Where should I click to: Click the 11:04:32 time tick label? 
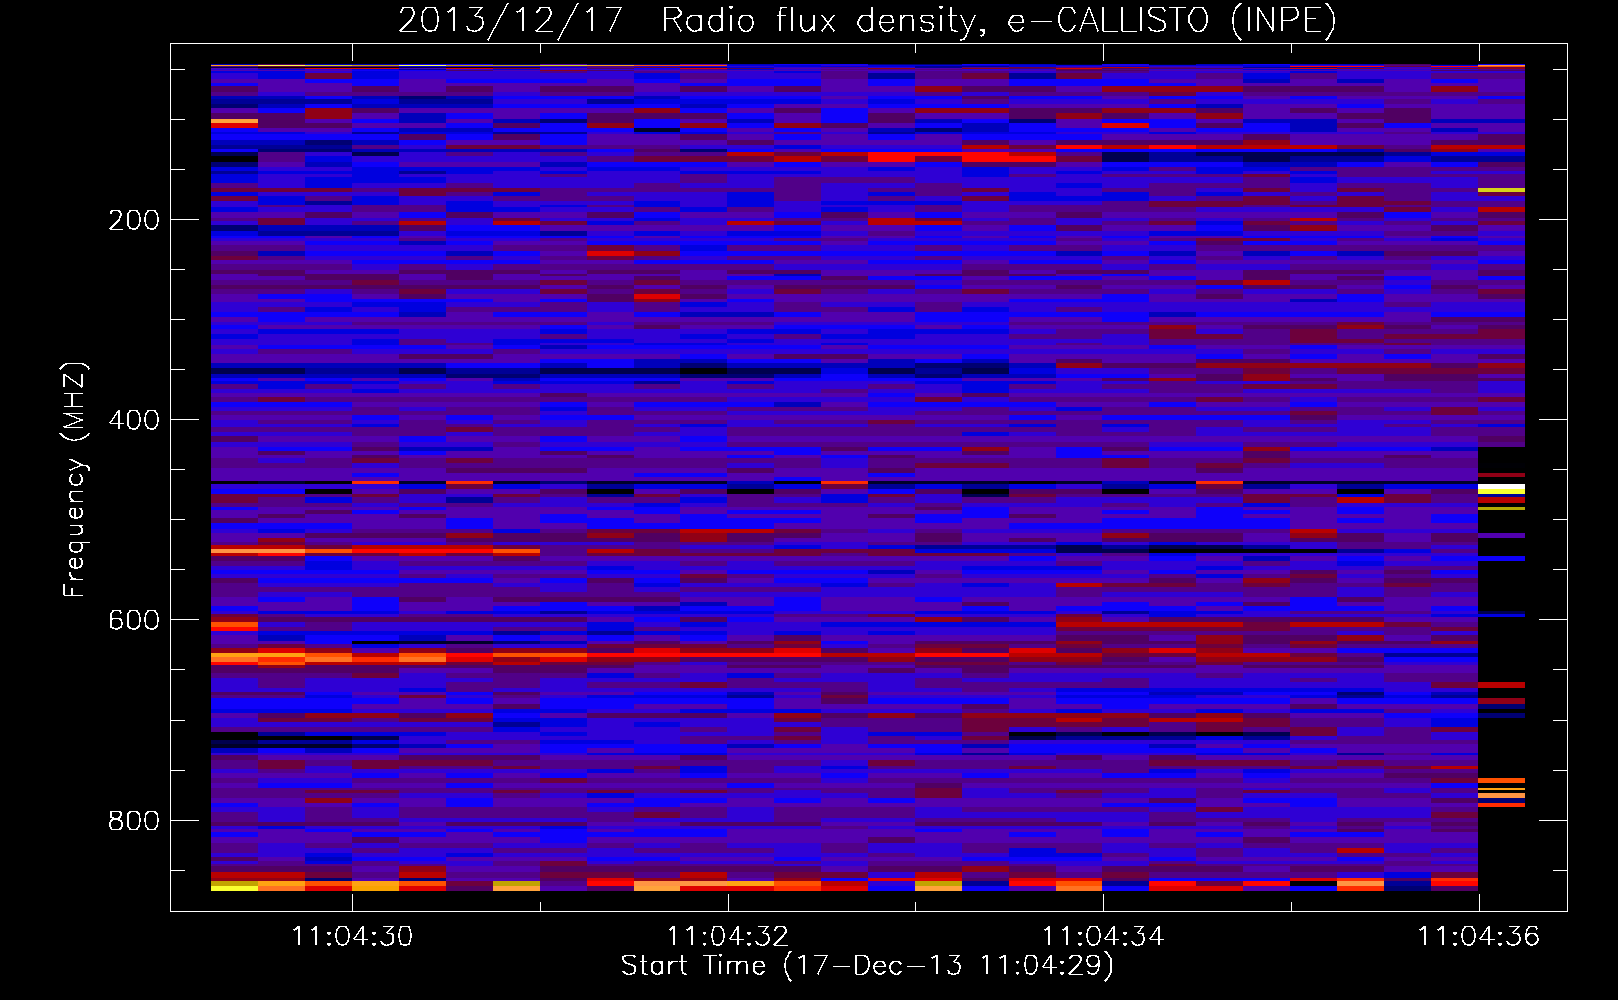point(728,937)
